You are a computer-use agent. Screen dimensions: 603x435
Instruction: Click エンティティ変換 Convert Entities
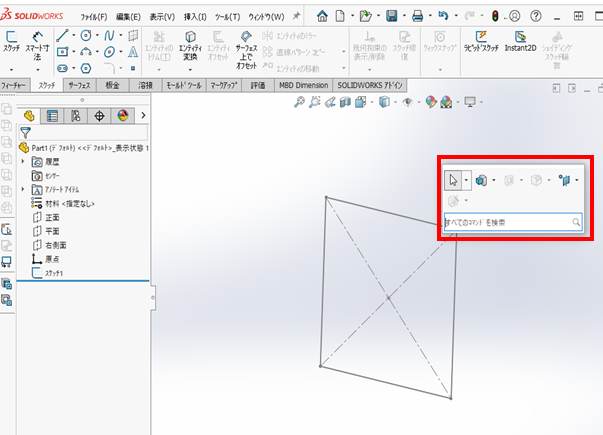pos(190,45)
